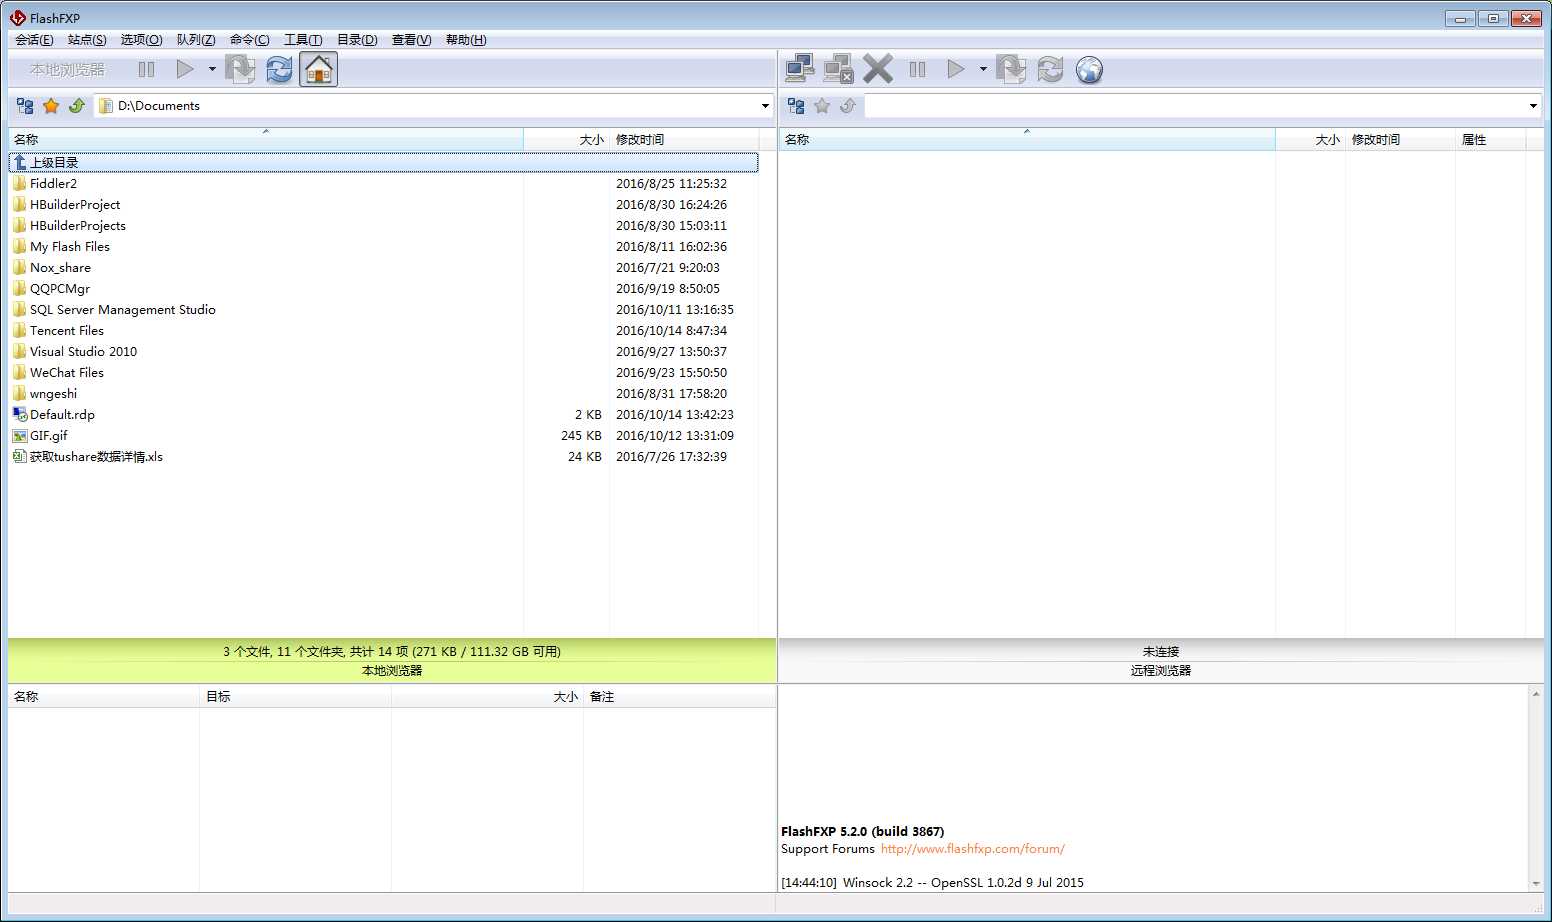Click the remote pane play icon
The width and height of the screenshot is (1552, 922).
tap(956, 69)
